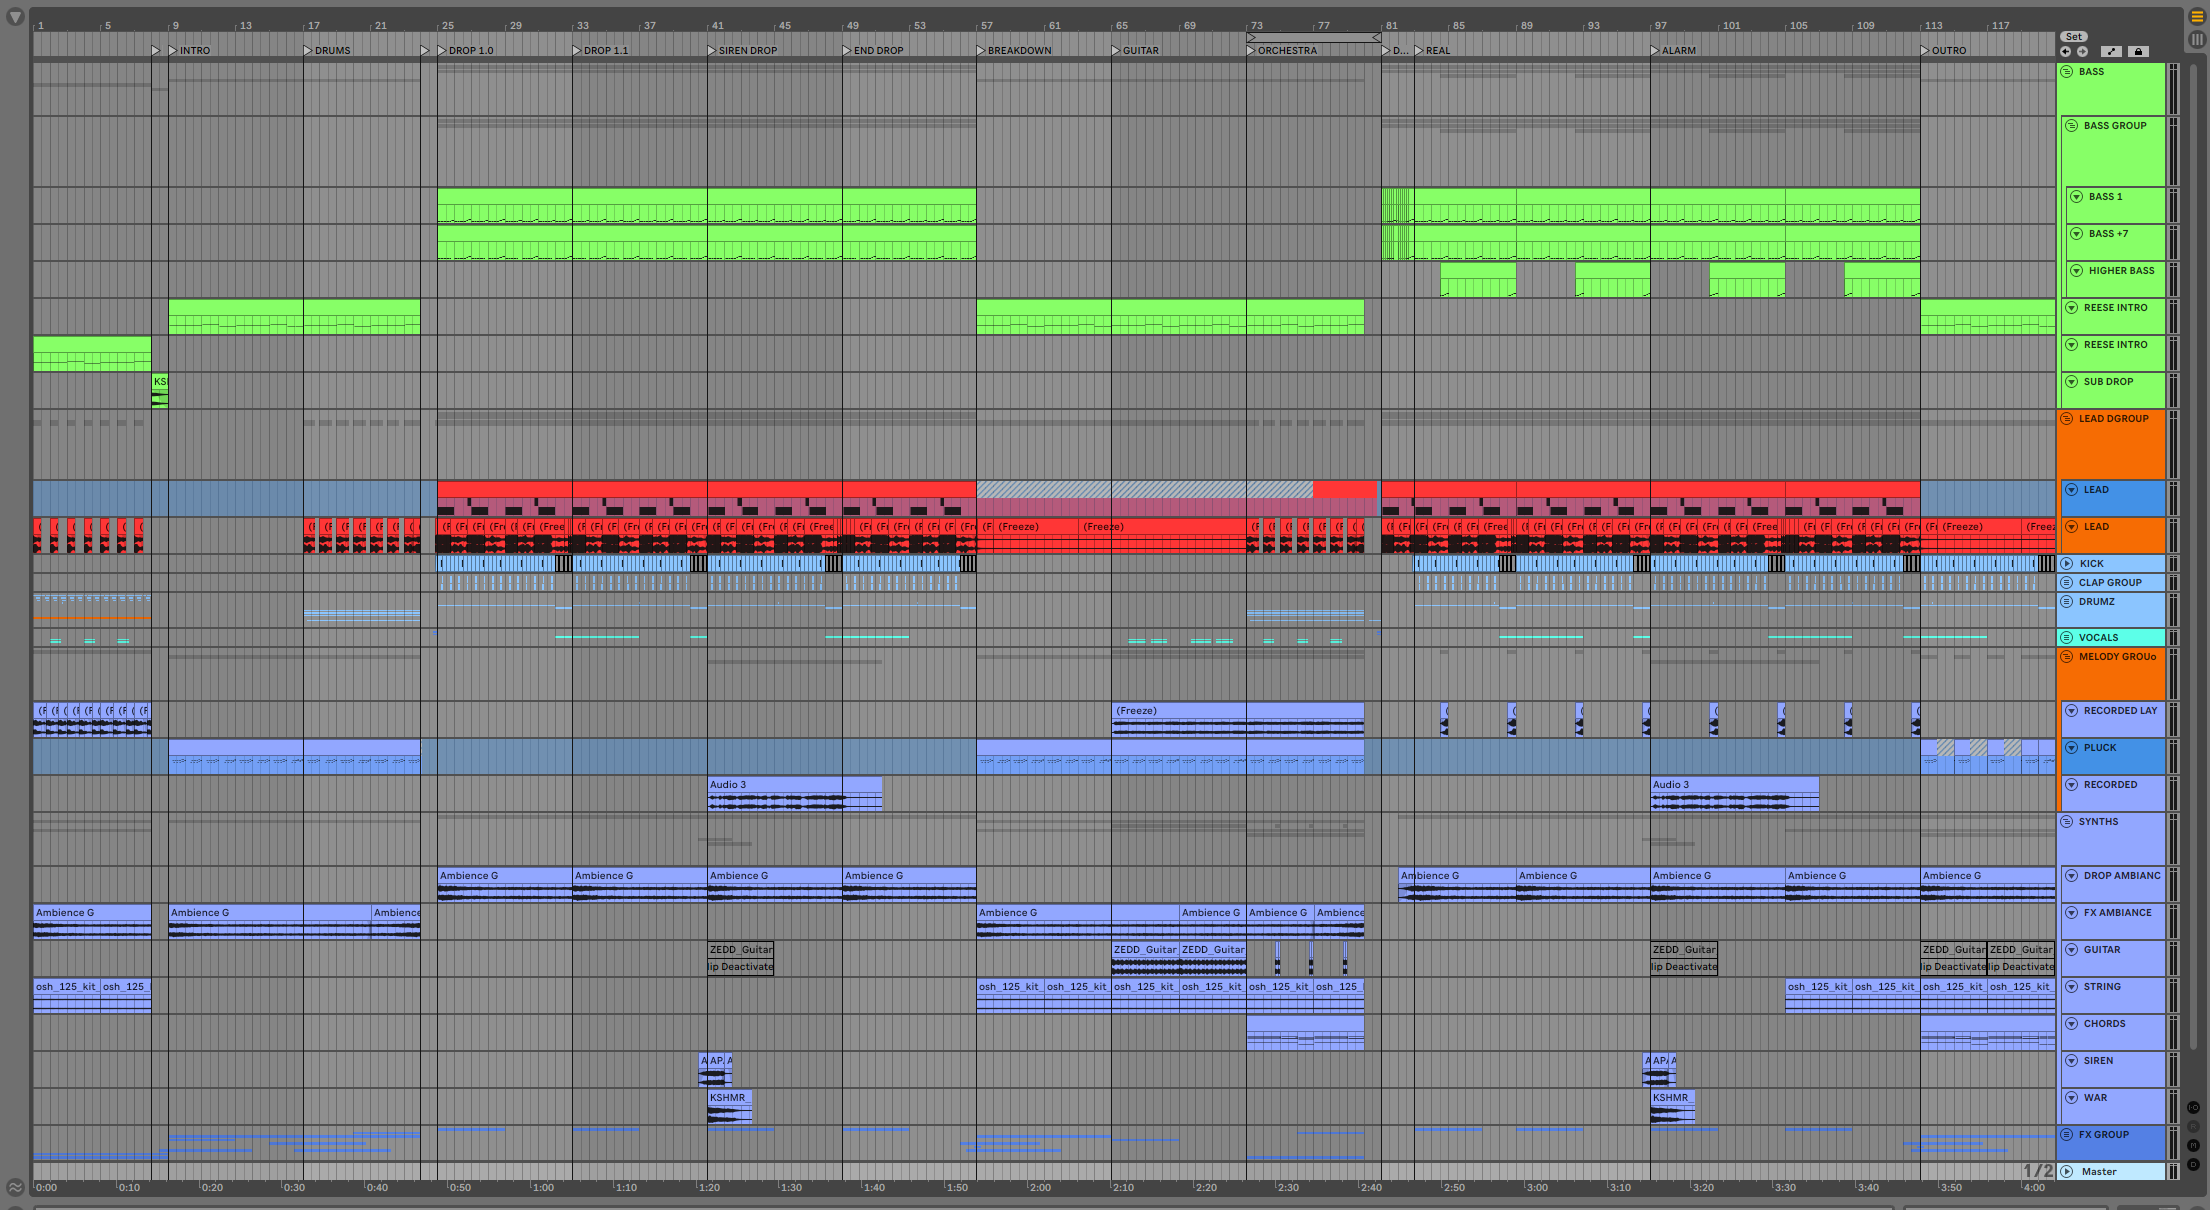The image size is (2210, 1210).
Task: Toggle the track Delay D button
Action: 2193,1164
